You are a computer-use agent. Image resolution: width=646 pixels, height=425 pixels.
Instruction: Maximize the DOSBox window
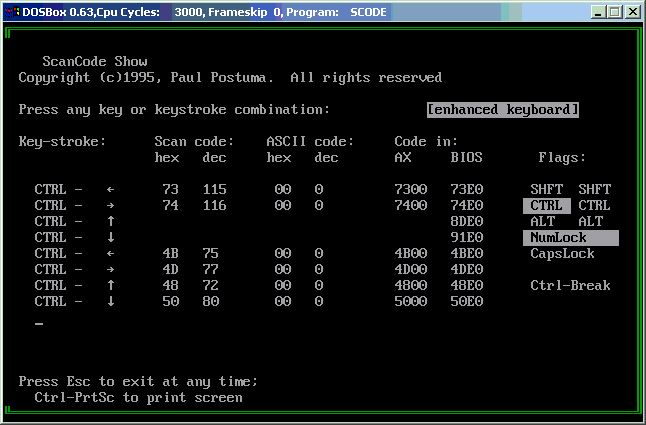click(614, 12)
